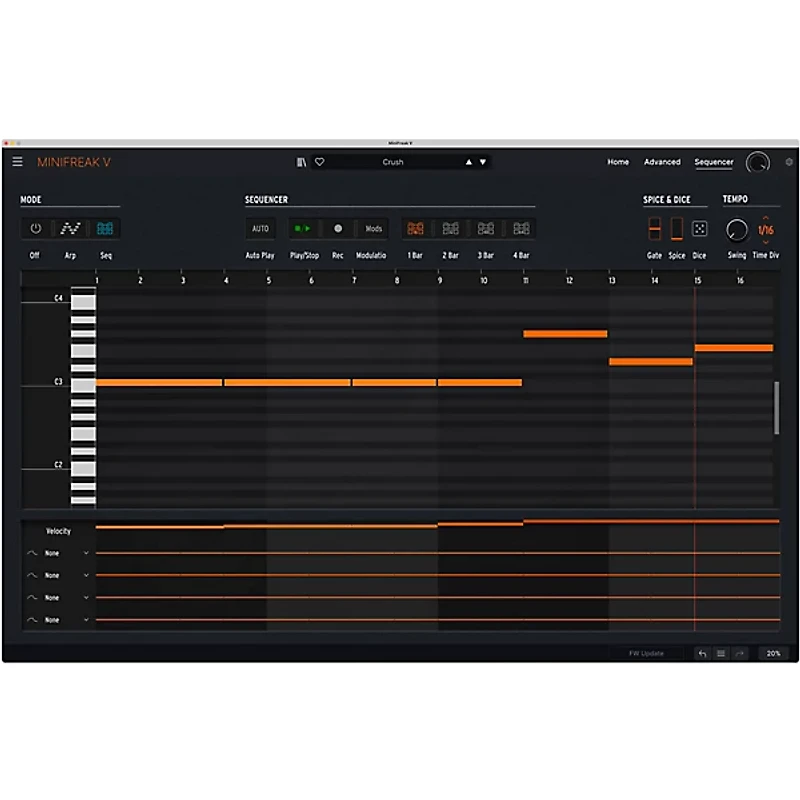The image size is (800, 800).
Task: Switch to the Advanced tab
Action: coord(662,161)
